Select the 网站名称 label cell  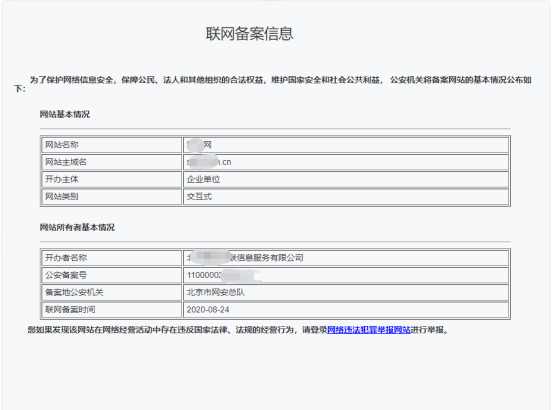point(112,145)
